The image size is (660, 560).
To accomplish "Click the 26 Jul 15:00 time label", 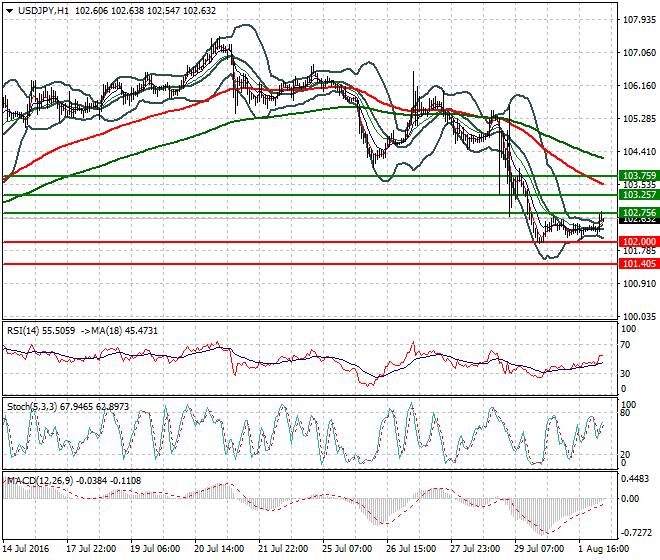I will (x=411, y=549).
